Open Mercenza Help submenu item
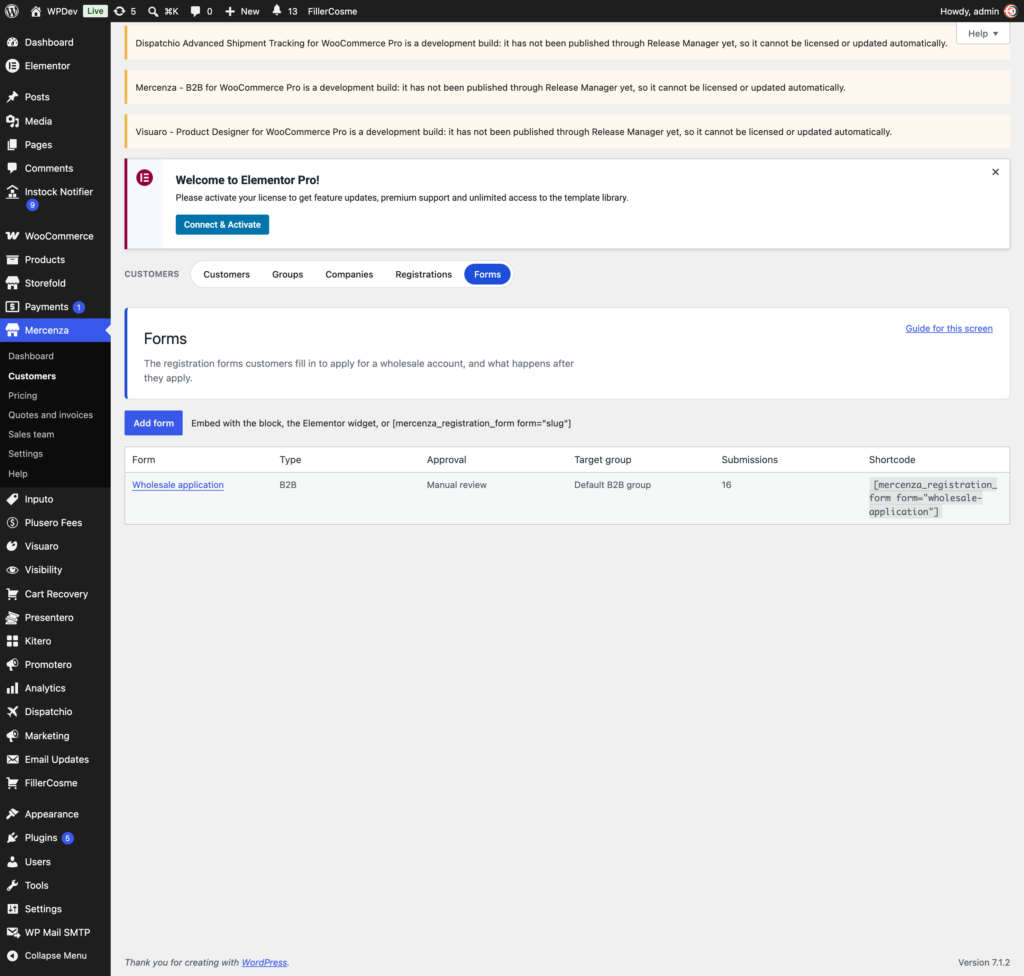 pyautogui.click(x=18, y=474)
